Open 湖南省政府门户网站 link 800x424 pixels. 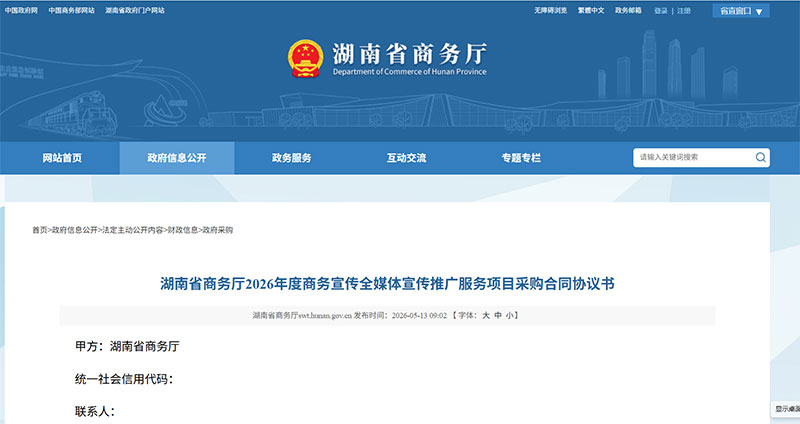(x=135, y=11)
